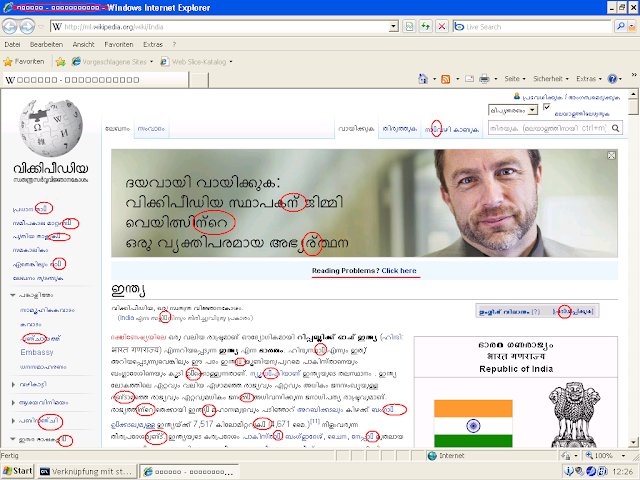Screen dimensions: 640x480
Task: Click the Compatibility View icon beside address bar
Action: click(409, 27)
